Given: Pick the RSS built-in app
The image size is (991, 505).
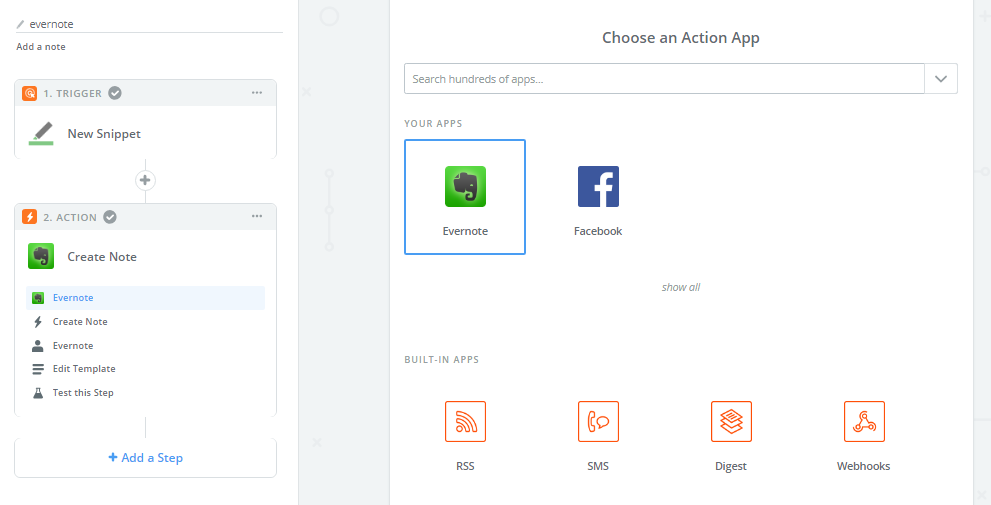Looking at the screenshot, I should click(x=465, y=422).
